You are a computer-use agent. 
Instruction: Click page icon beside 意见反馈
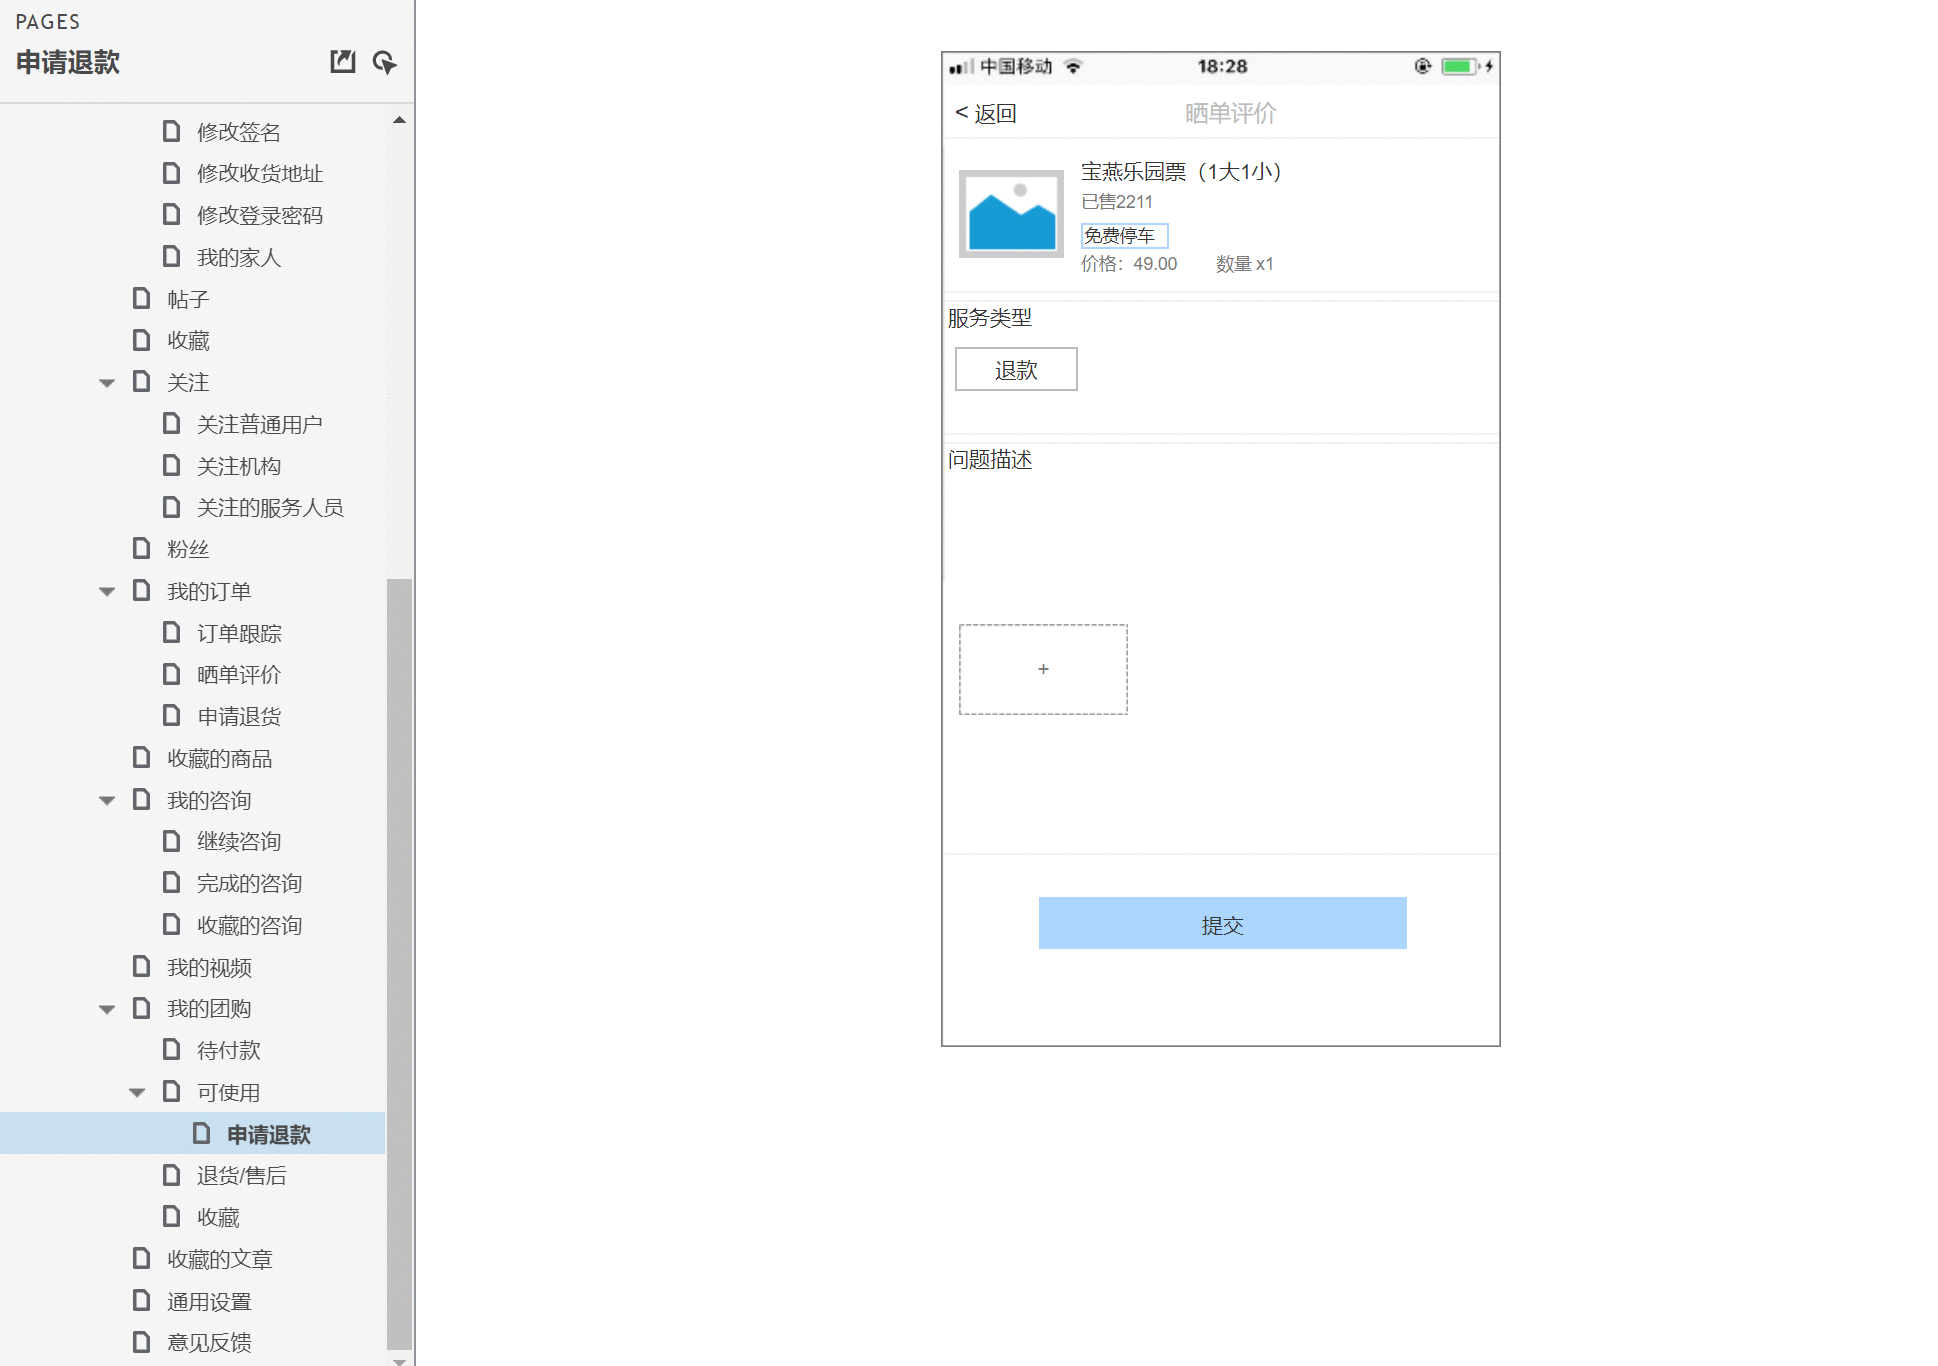pyautogui.click(x=142, y=1342)
